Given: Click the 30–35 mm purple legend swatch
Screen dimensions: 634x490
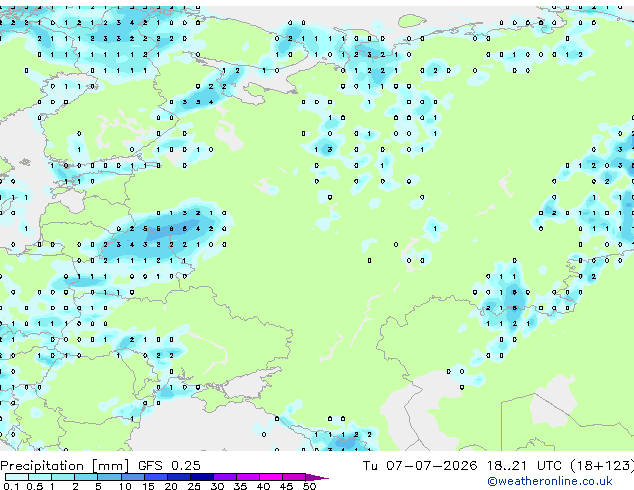Looking at the screenshot, I should pos(224,477).
